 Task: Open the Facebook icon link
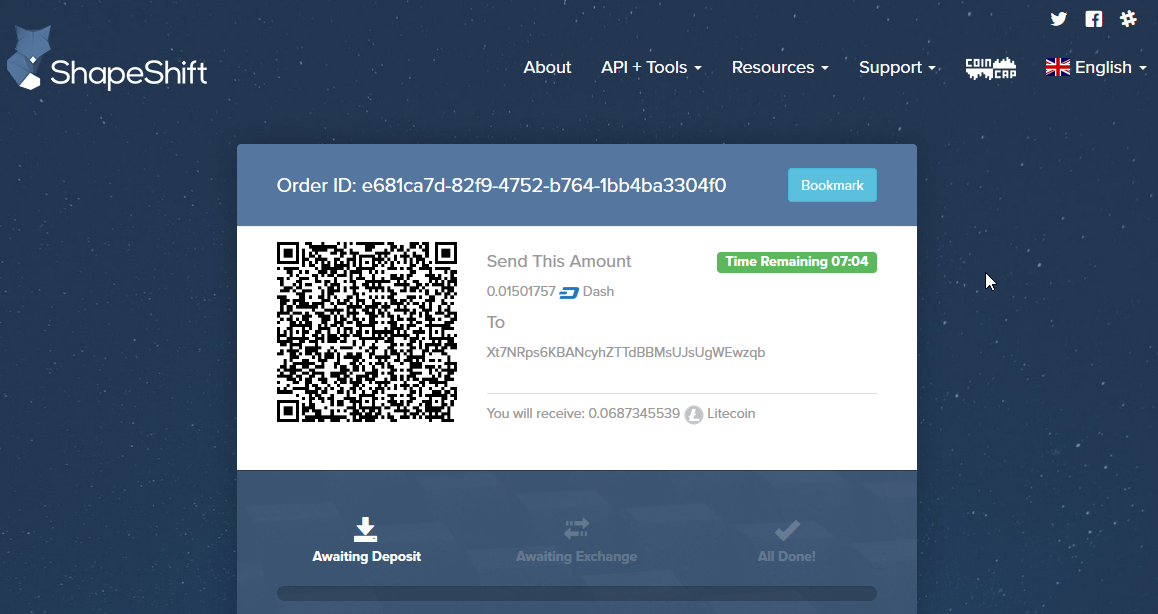click(1094, 19)
